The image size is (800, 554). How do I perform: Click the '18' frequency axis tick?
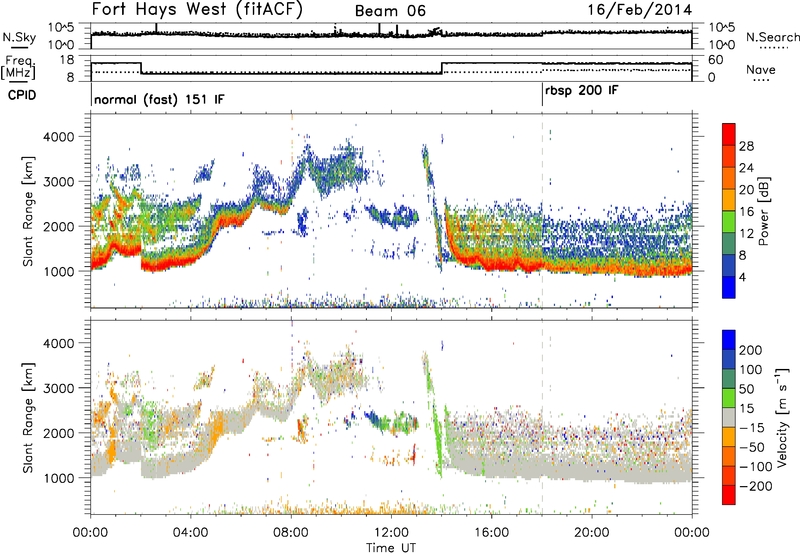[66, 60]
